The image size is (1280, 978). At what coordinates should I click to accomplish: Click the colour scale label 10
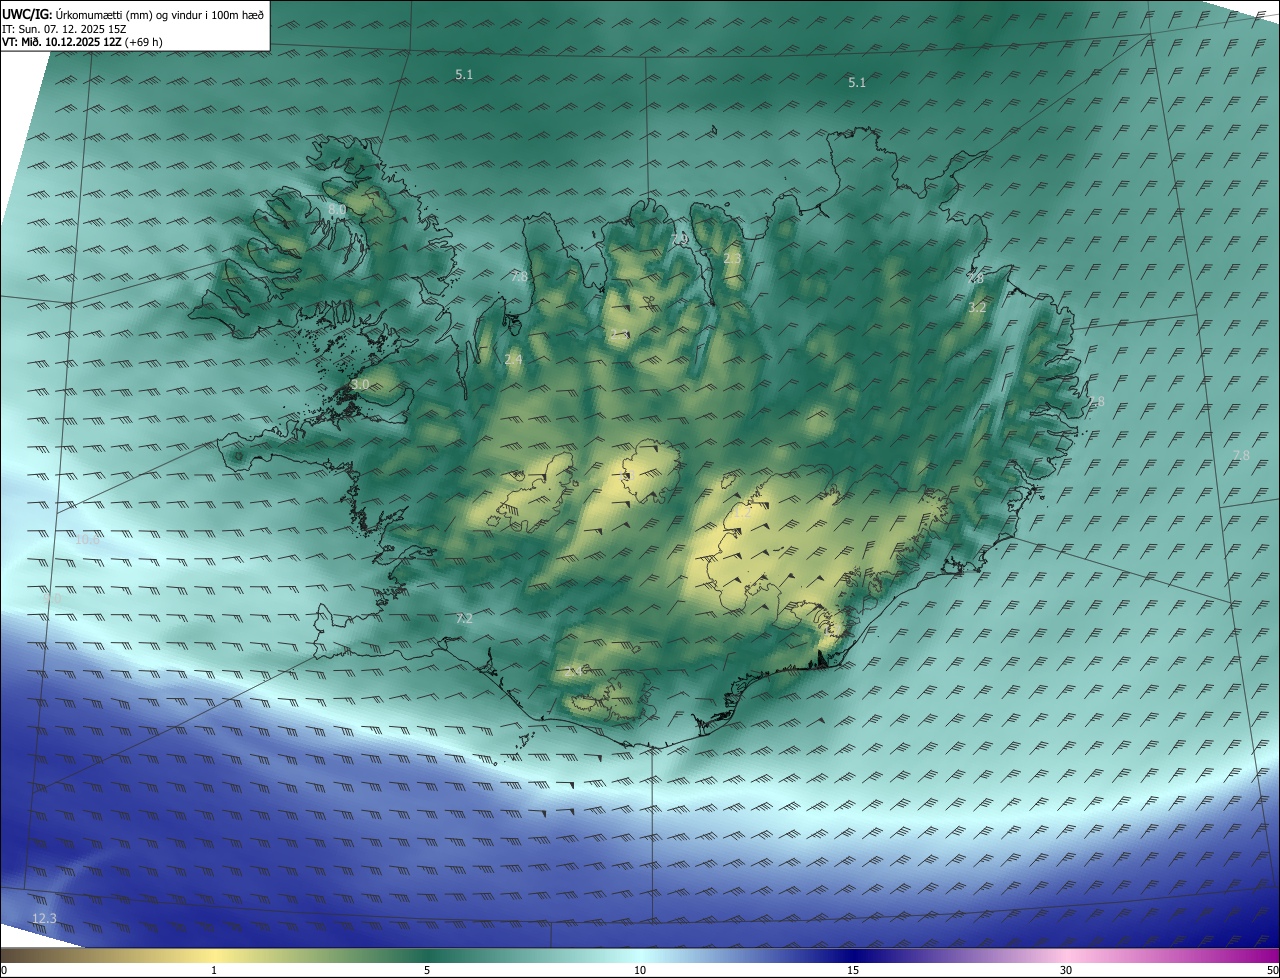click(x=640, y=970)
